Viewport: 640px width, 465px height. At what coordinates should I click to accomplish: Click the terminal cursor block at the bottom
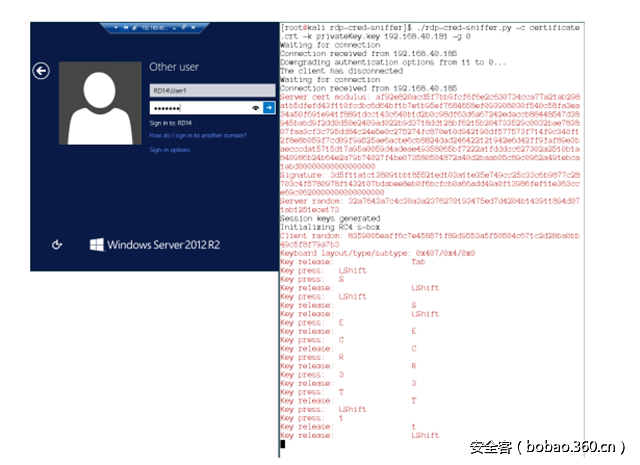coord(283,444)
